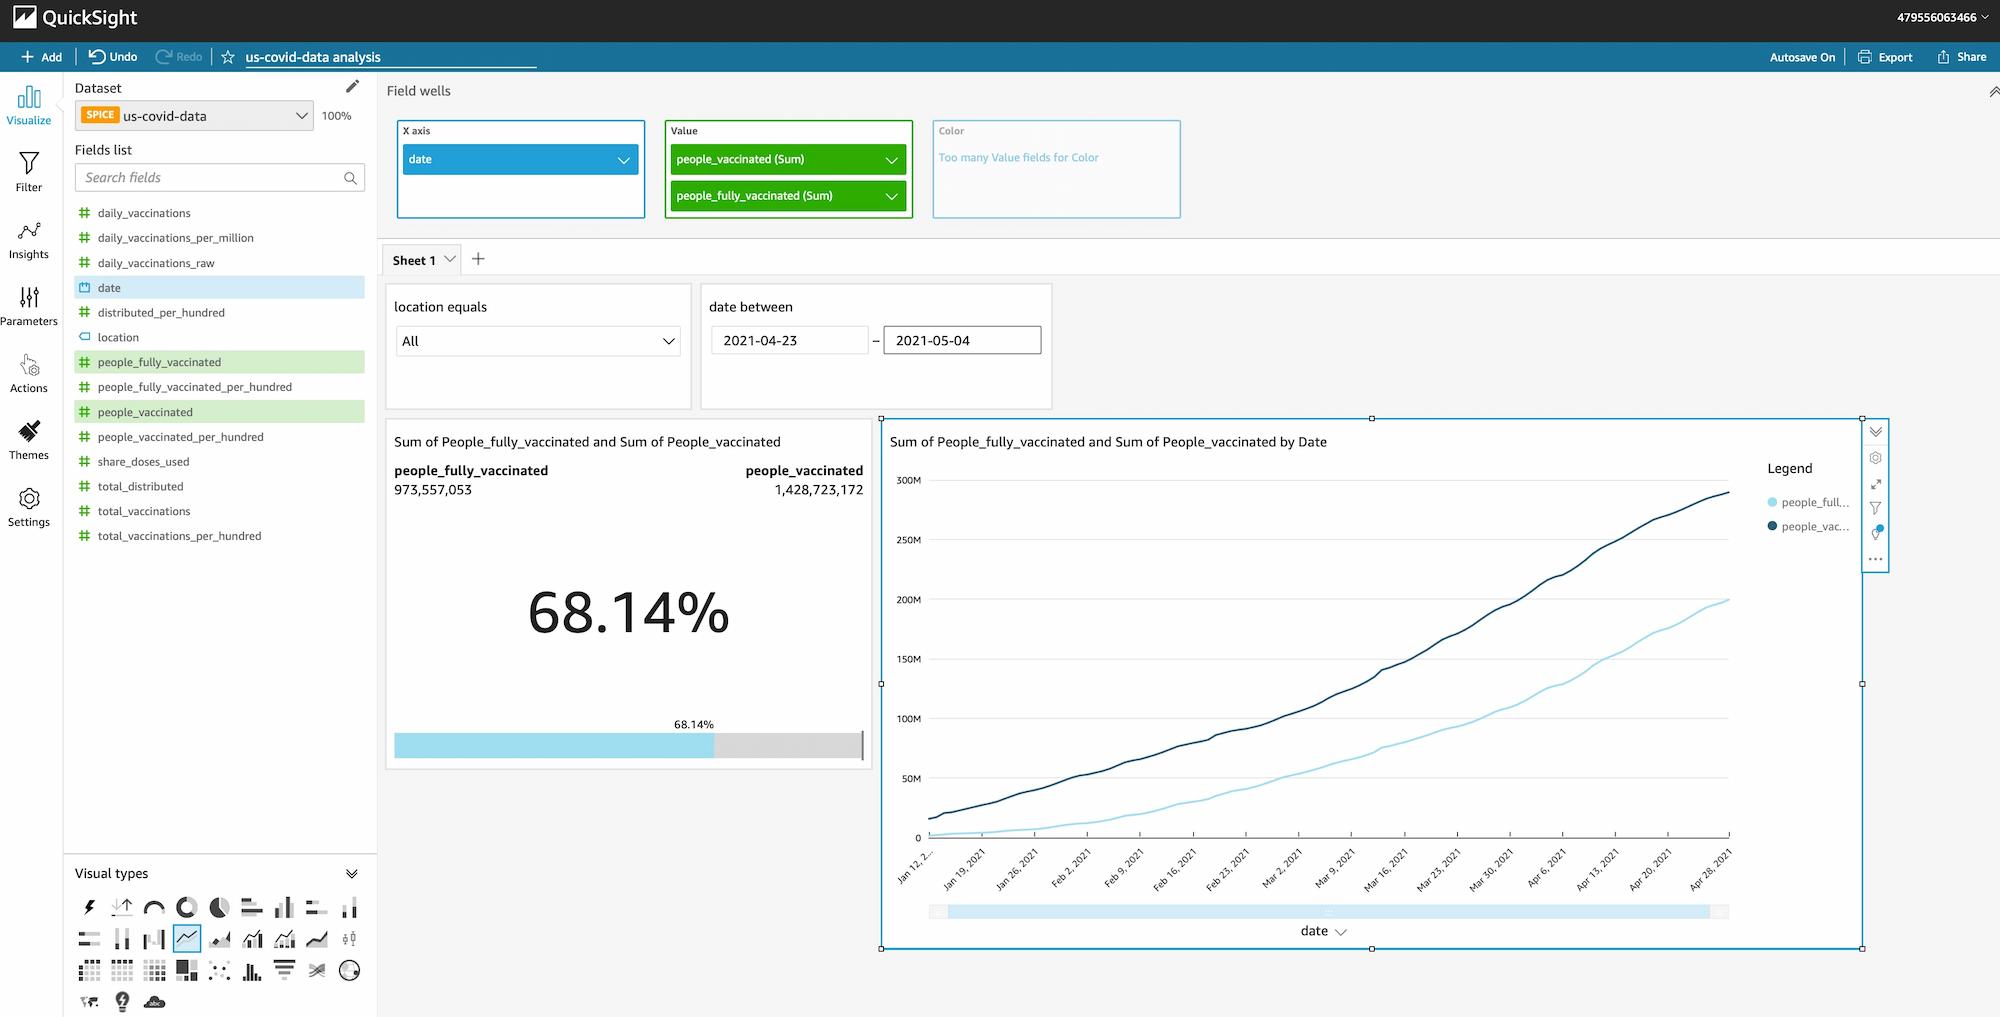Select the funnel chart visual type
Image resolution: width=2000 pixels, height=1017 pixels.
pos(284,970)
